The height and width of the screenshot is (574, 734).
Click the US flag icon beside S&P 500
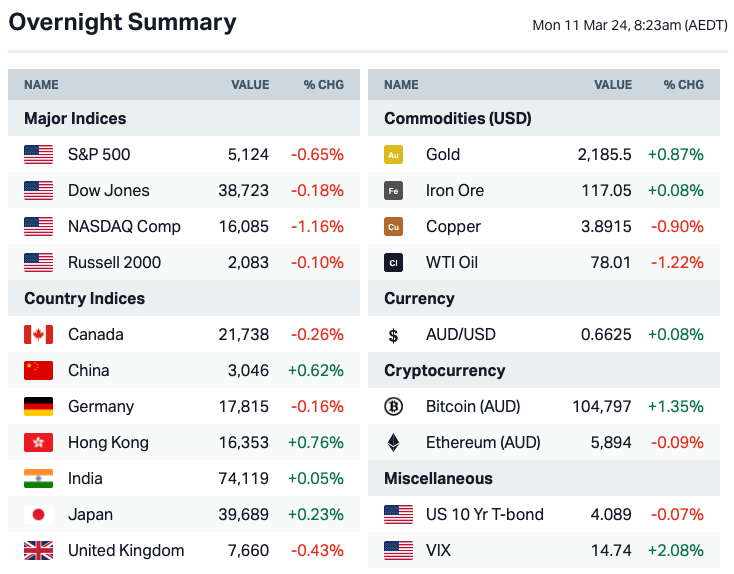38,155
